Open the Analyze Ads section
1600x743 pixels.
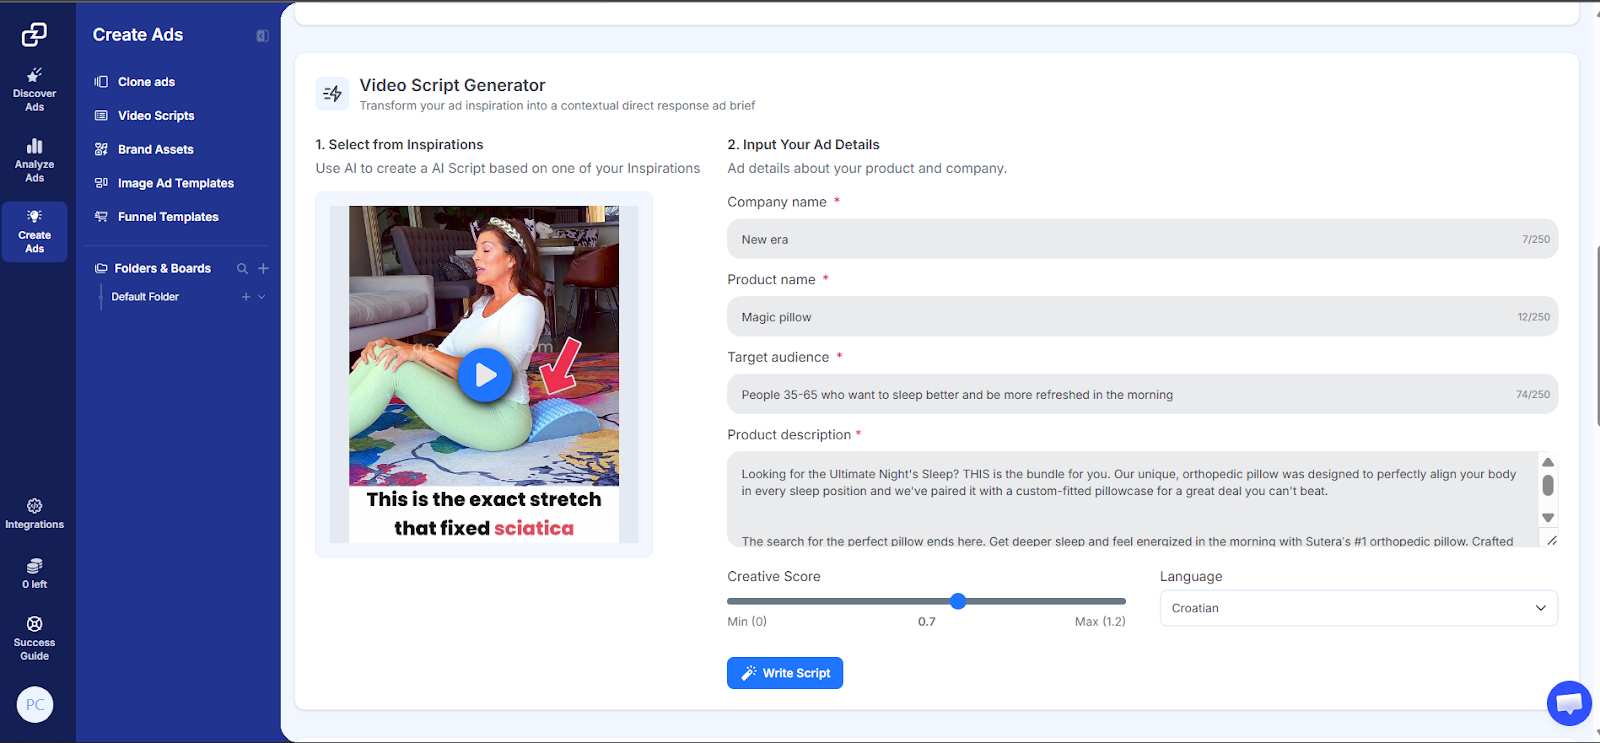coord(34,160)
